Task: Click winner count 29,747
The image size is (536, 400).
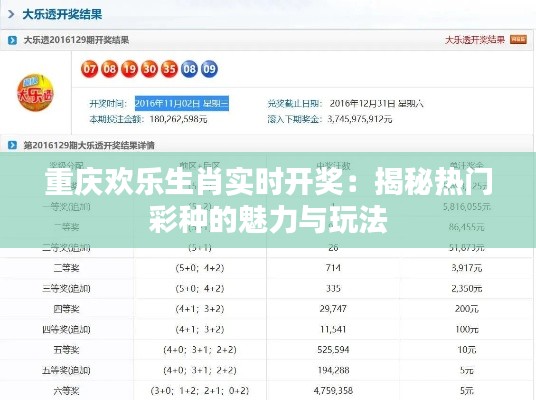Action: (x=333, y=309)
